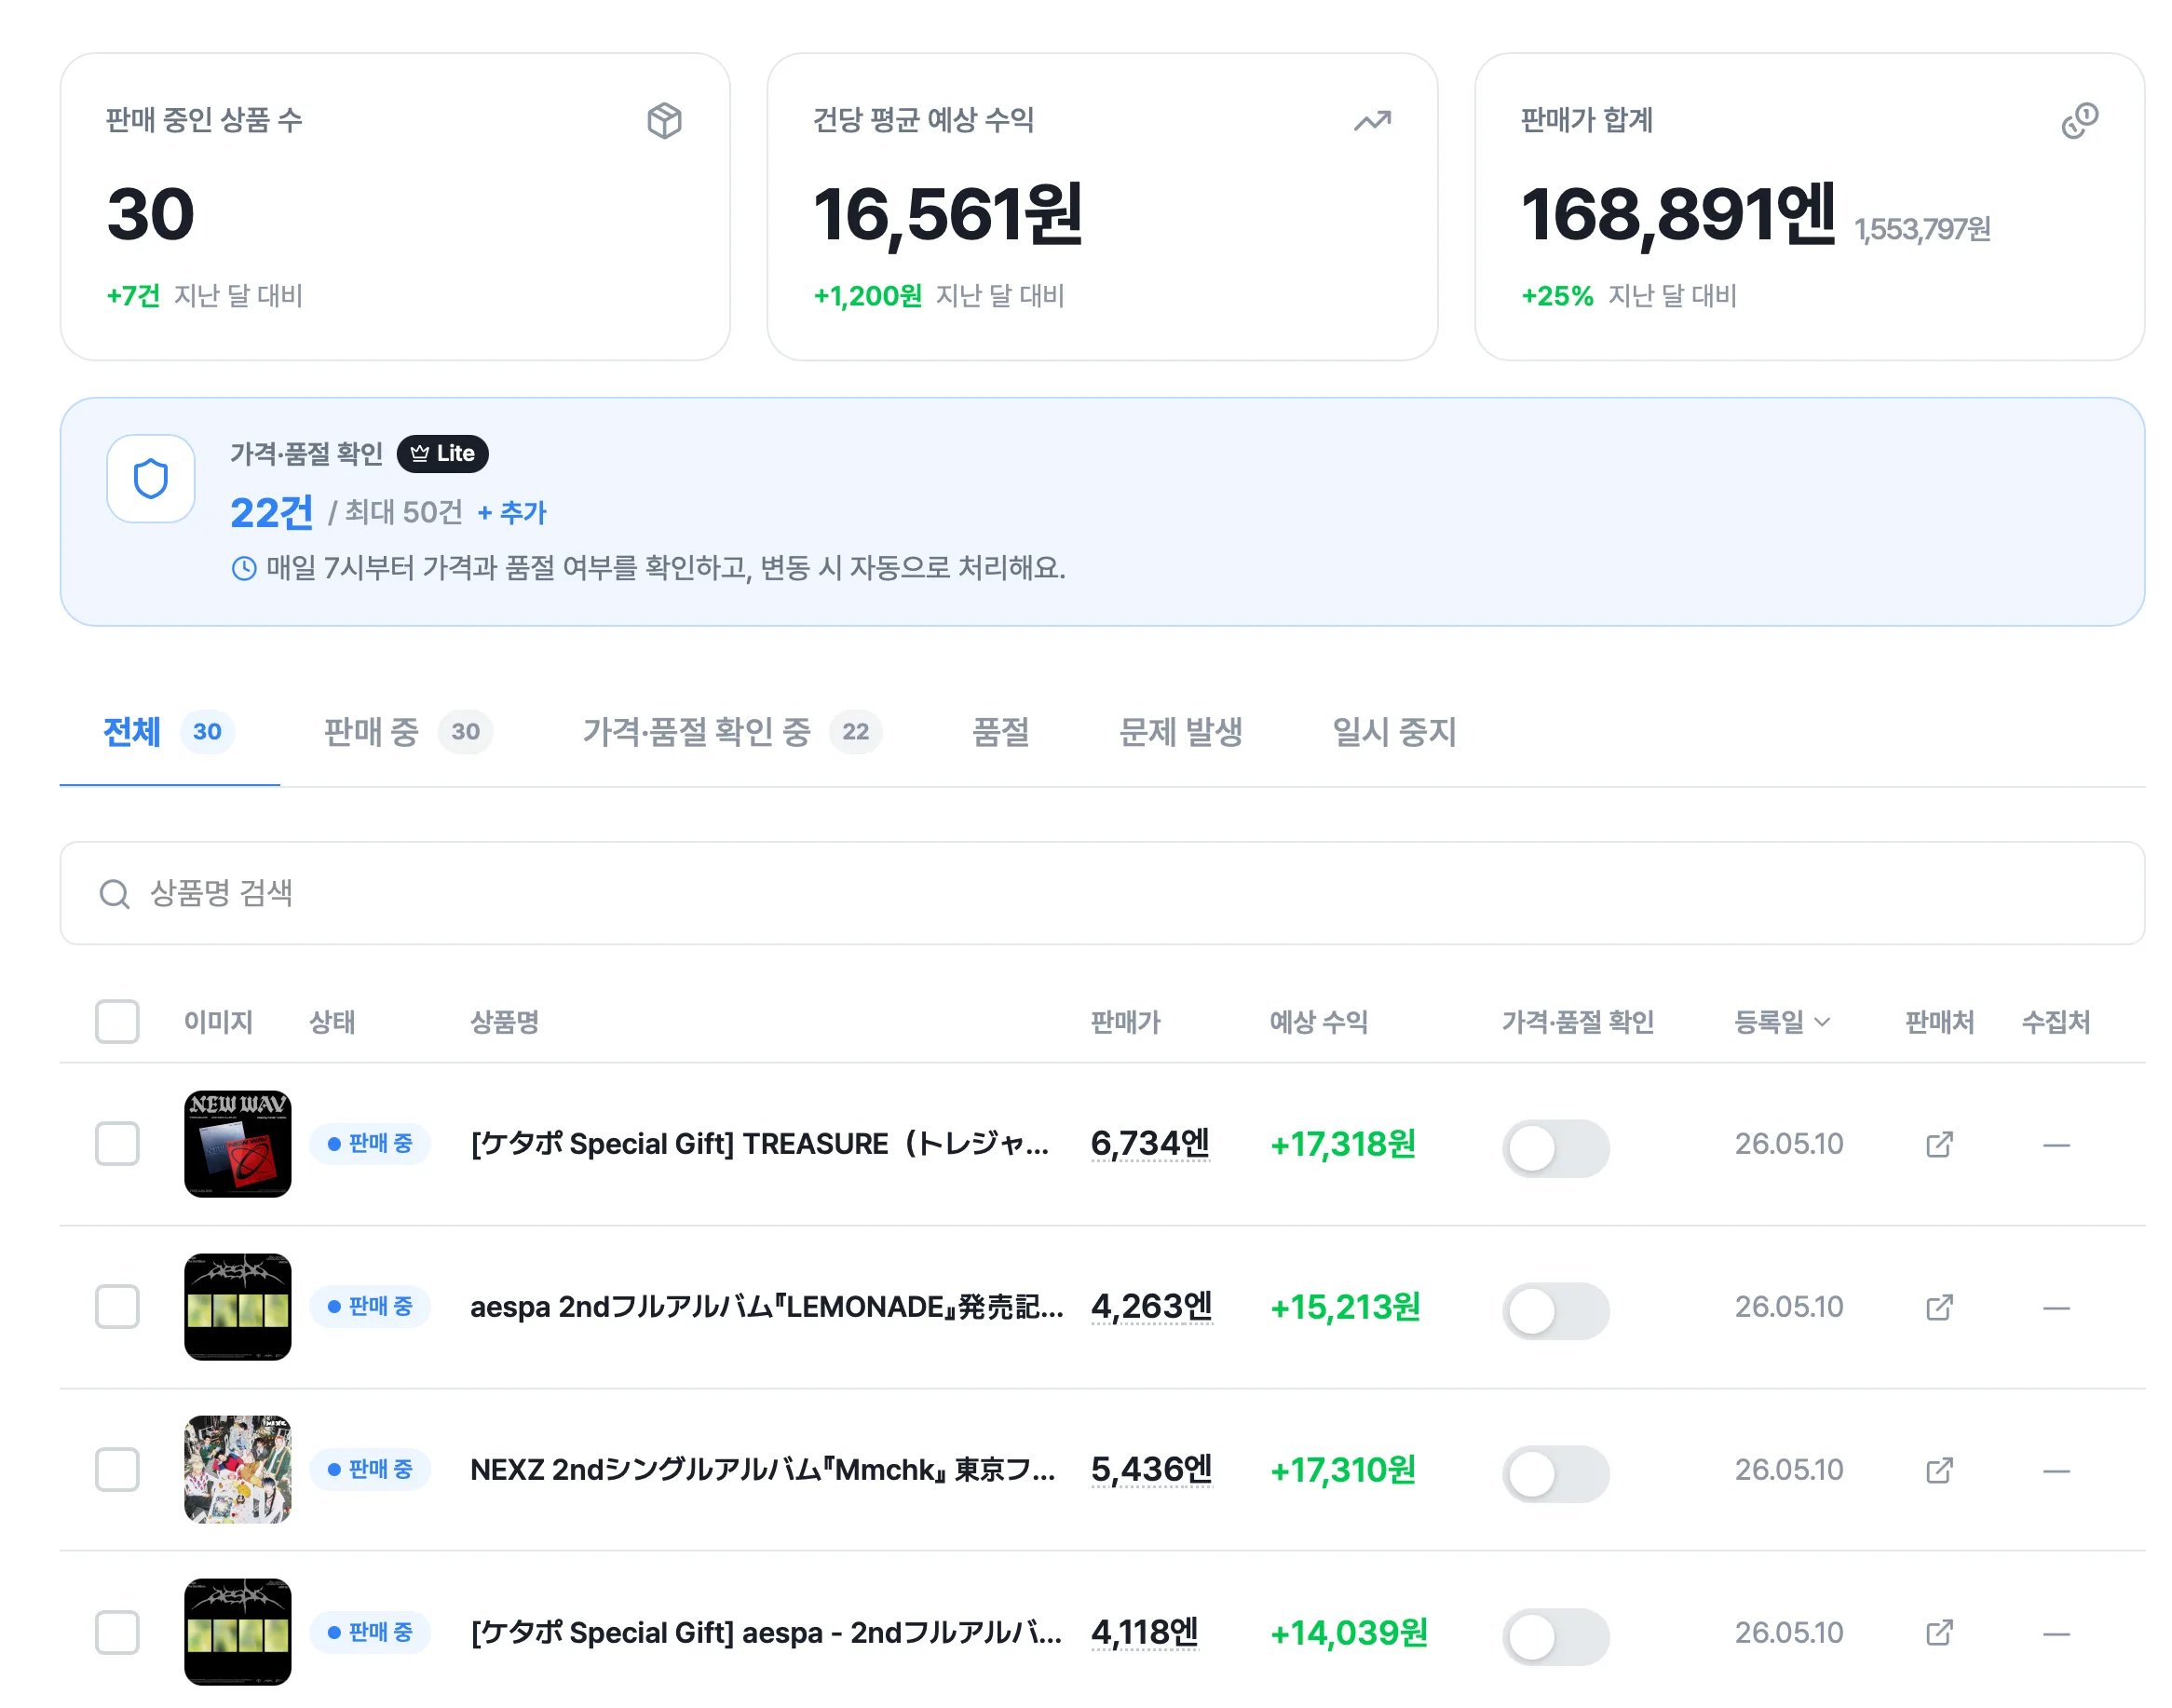The height and width of the screenshot is (1708, 2172).
Task: Click the 6,734엔 selling price
Action: click(1150, 1144)
